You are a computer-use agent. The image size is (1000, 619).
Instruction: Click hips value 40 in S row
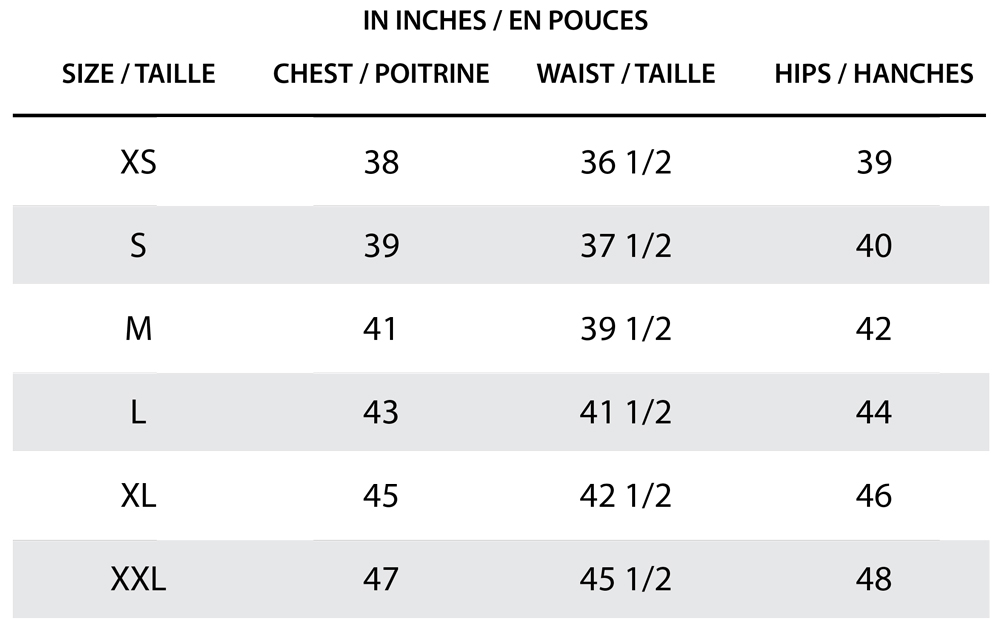click(873, 246)
